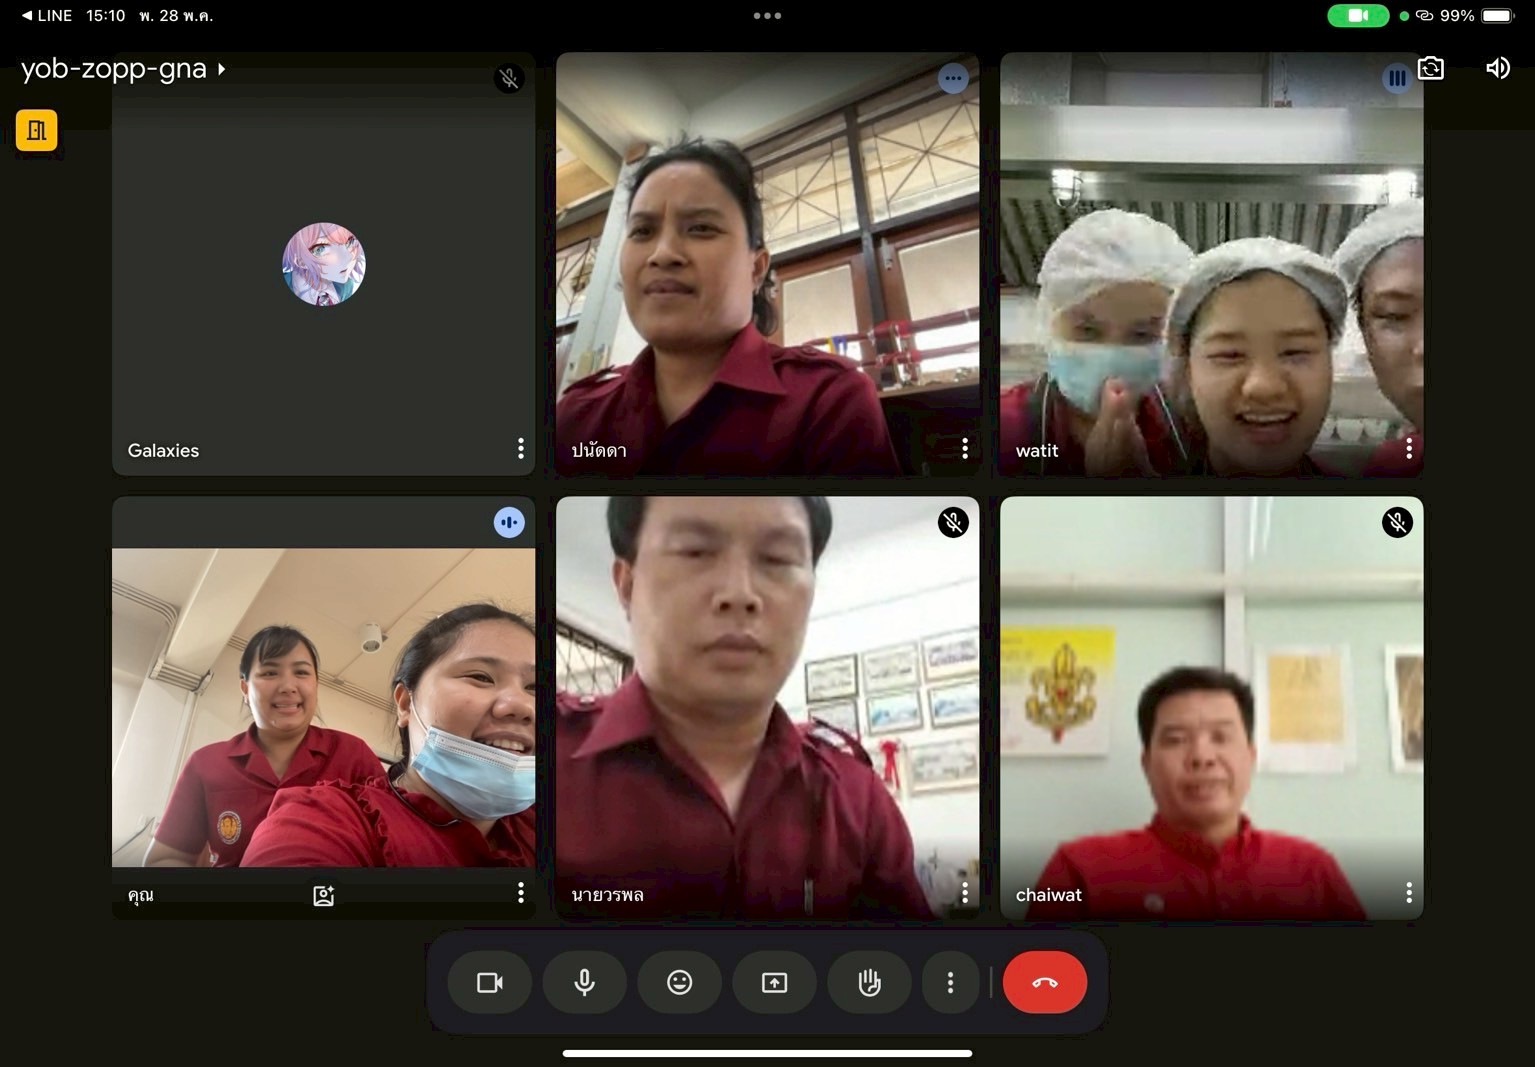The image size is (1535, 1067).
Task: Select watit's video tile
Action: pos(1212,264)
